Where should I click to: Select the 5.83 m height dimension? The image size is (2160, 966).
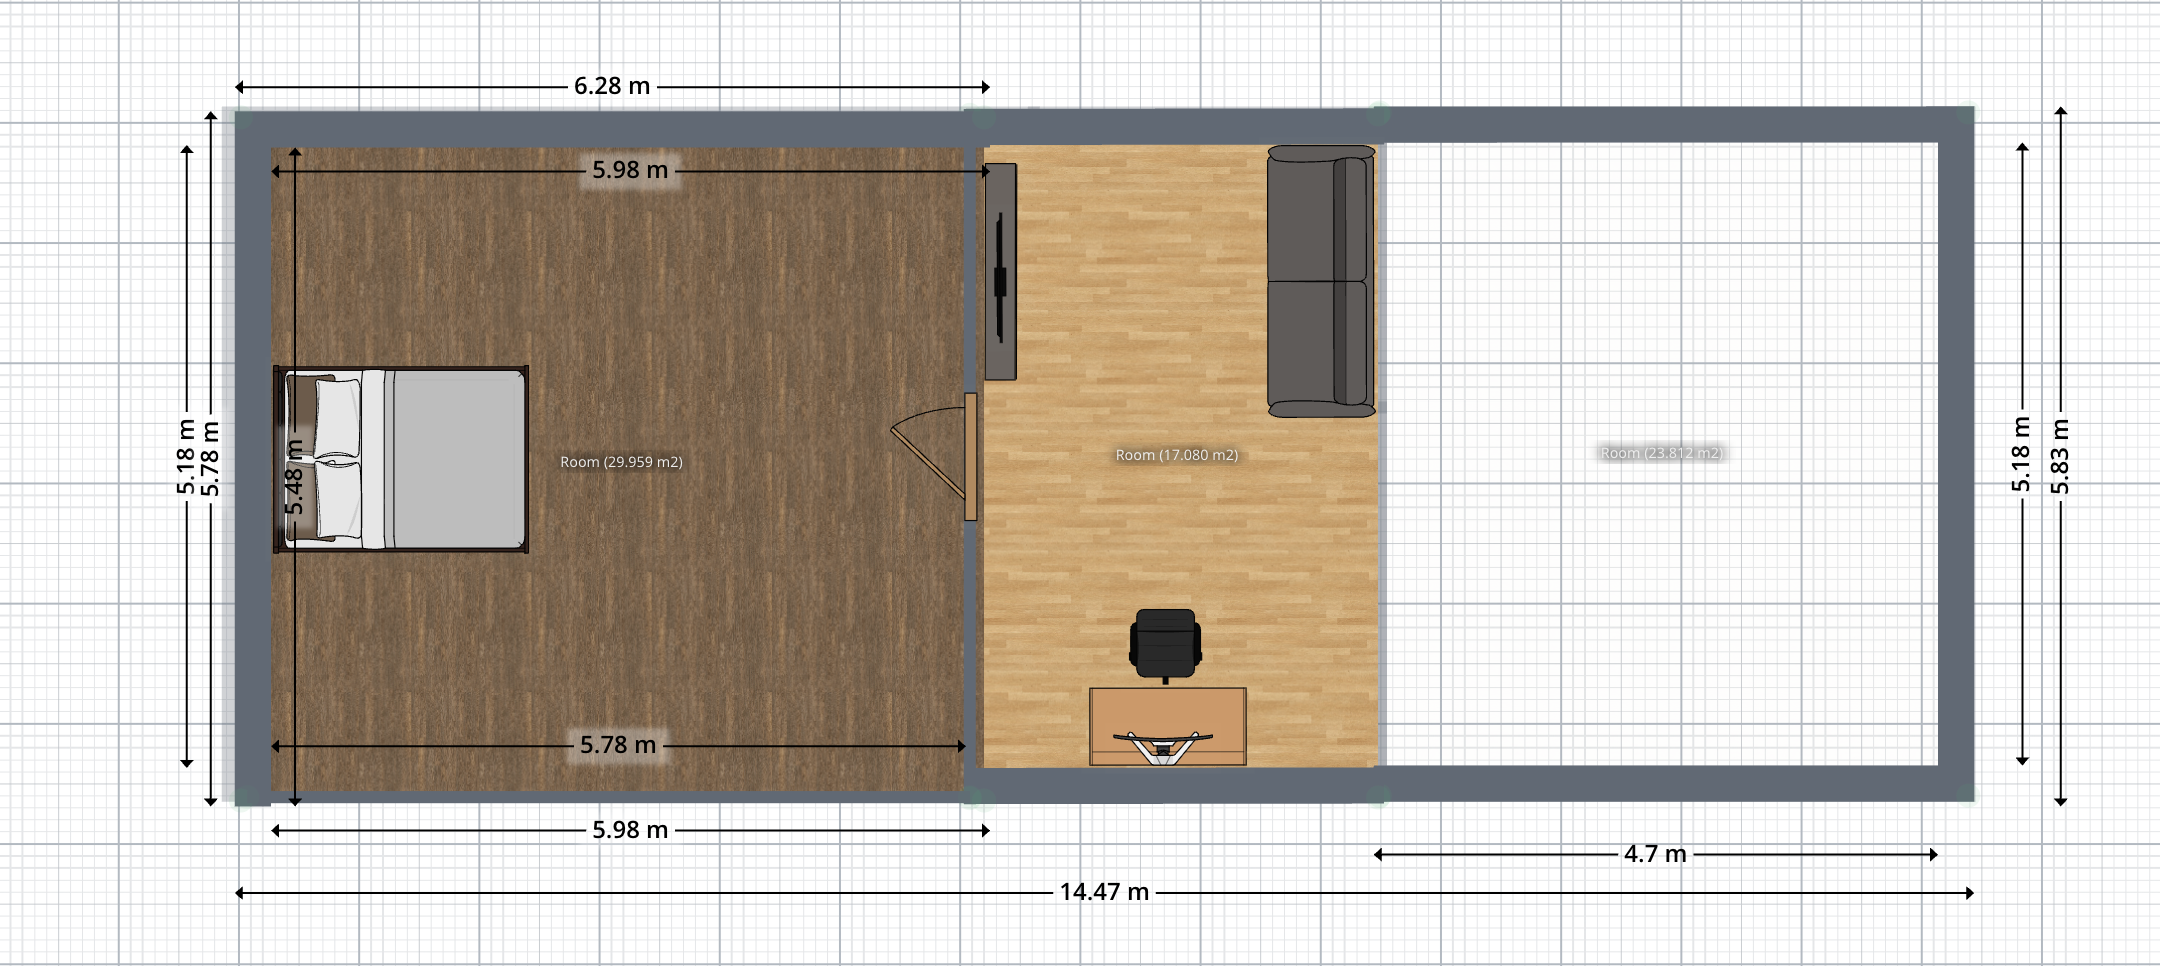click(x=2060, y=456)
